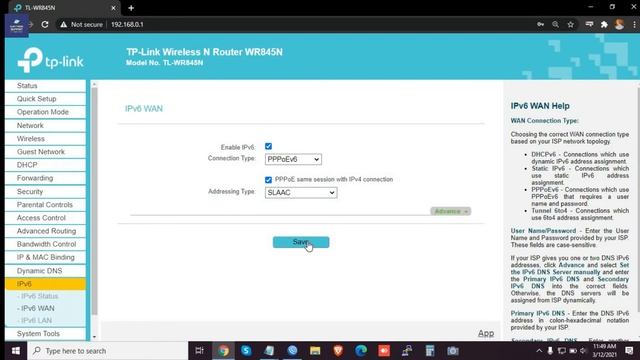Open Task View on the taskbar
The height and width of the screenshot is (360, 640).
[x=199, y=351]
